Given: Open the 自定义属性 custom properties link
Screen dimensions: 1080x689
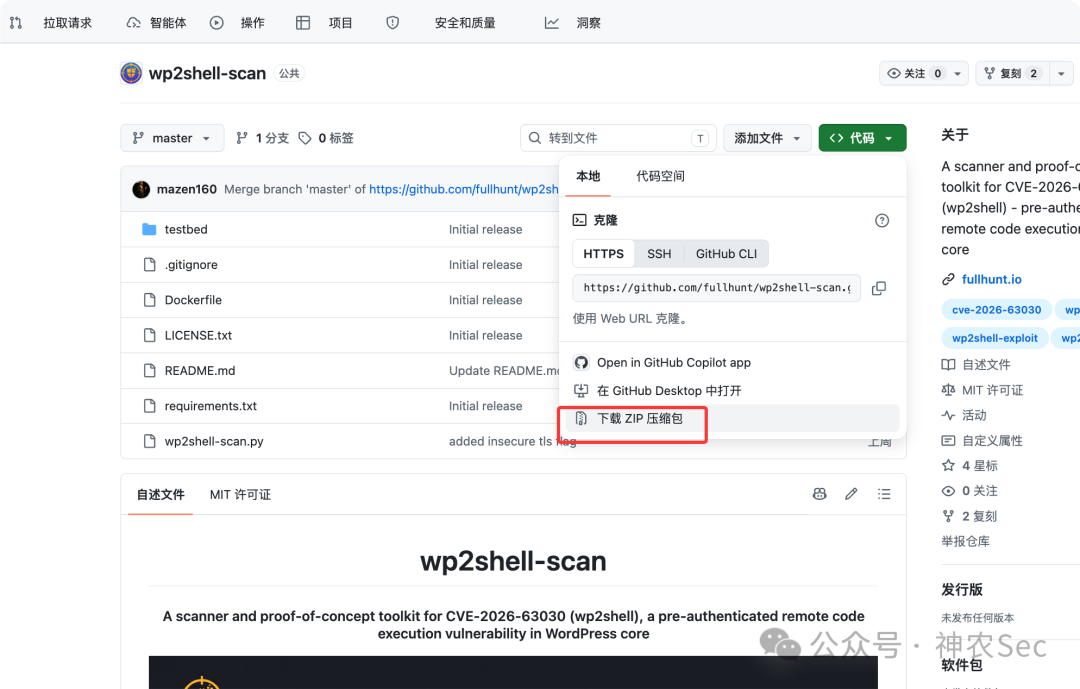Looking at the screenshot, I should pos(992,440).
